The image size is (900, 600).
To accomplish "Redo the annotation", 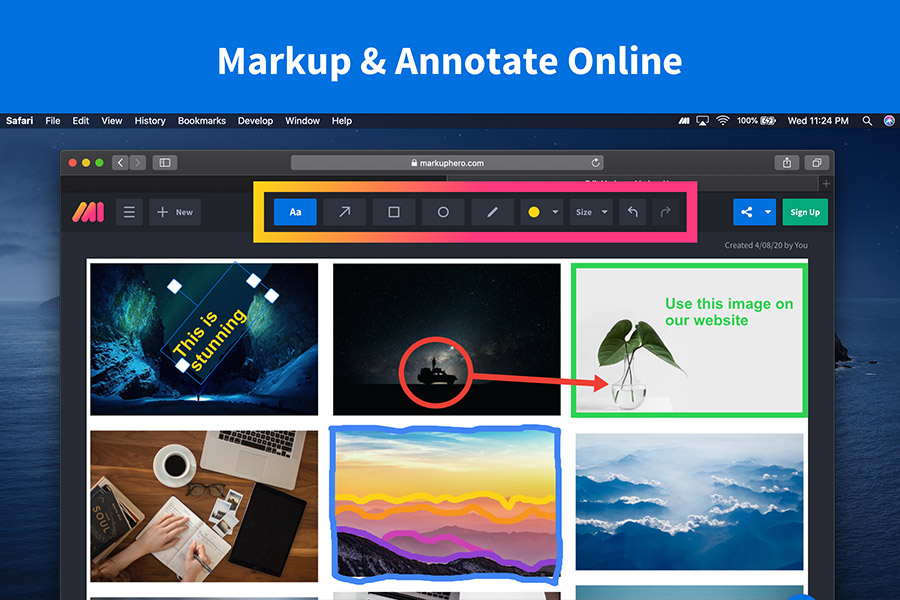I will 666,212.
